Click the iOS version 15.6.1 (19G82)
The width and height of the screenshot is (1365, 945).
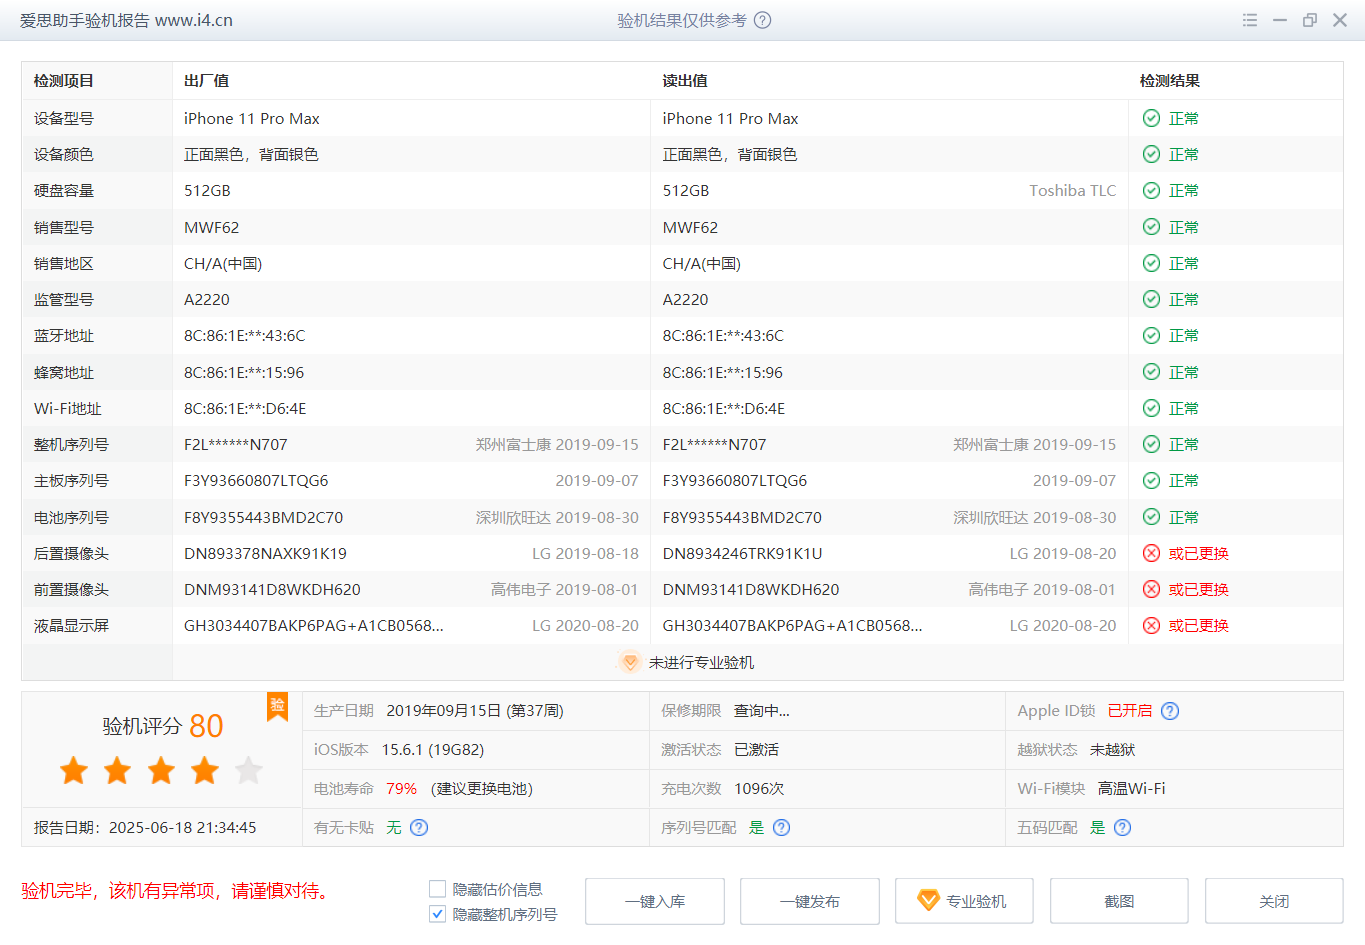pos(432,749)
